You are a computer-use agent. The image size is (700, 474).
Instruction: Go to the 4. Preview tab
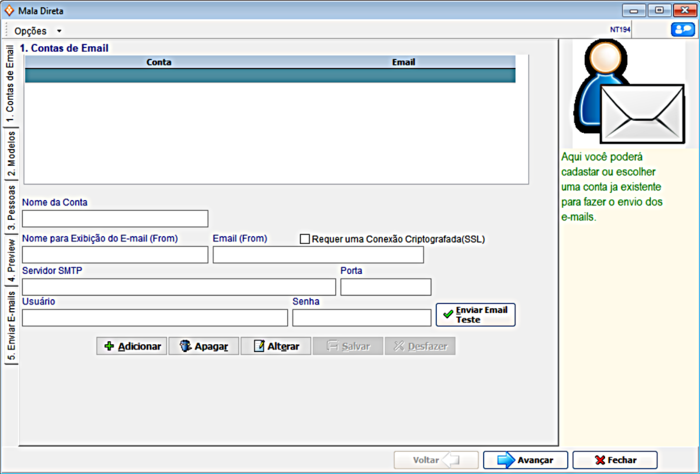pyautogui.click(x=11, y=257)
